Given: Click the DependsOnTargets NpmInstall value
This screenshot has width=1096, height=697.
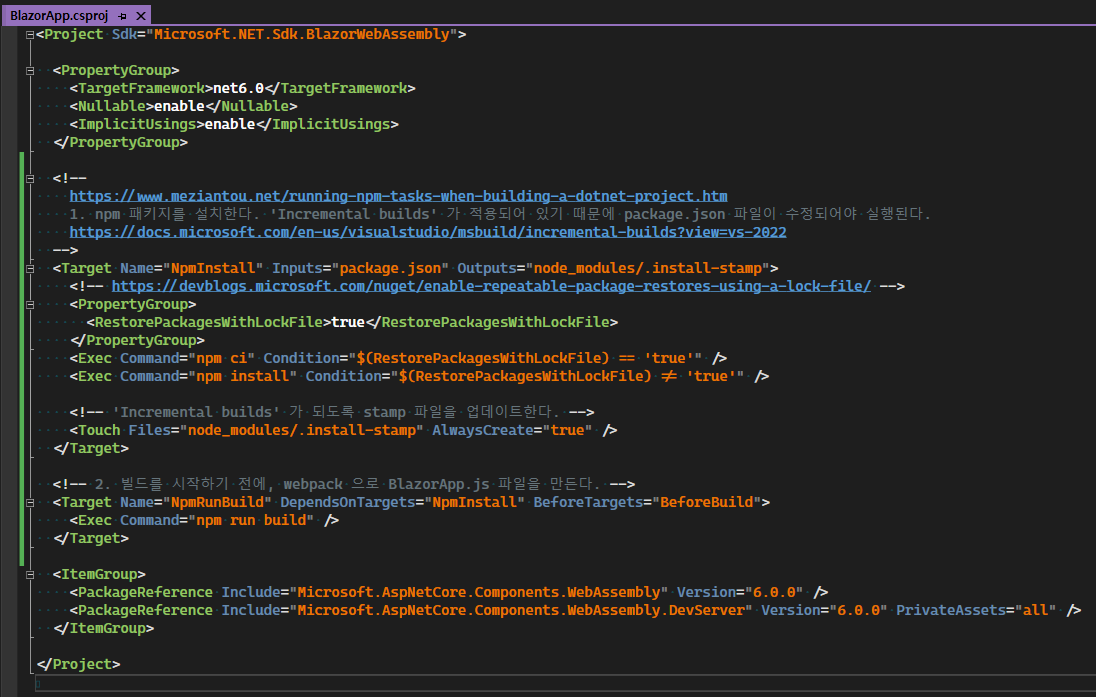Looking at the screenshot, I should click(475, 503).
